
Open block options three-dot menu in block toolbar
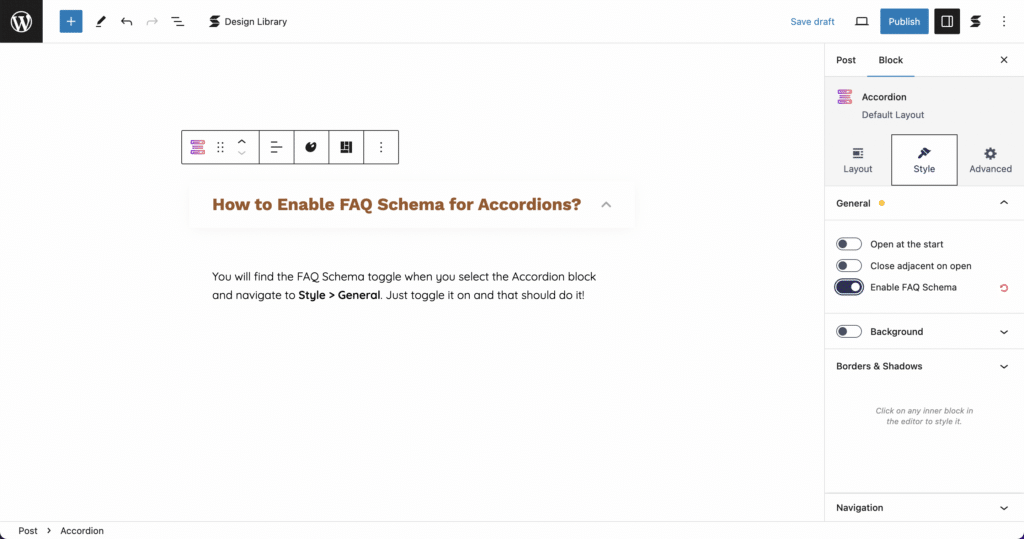(x=381, y=147)
